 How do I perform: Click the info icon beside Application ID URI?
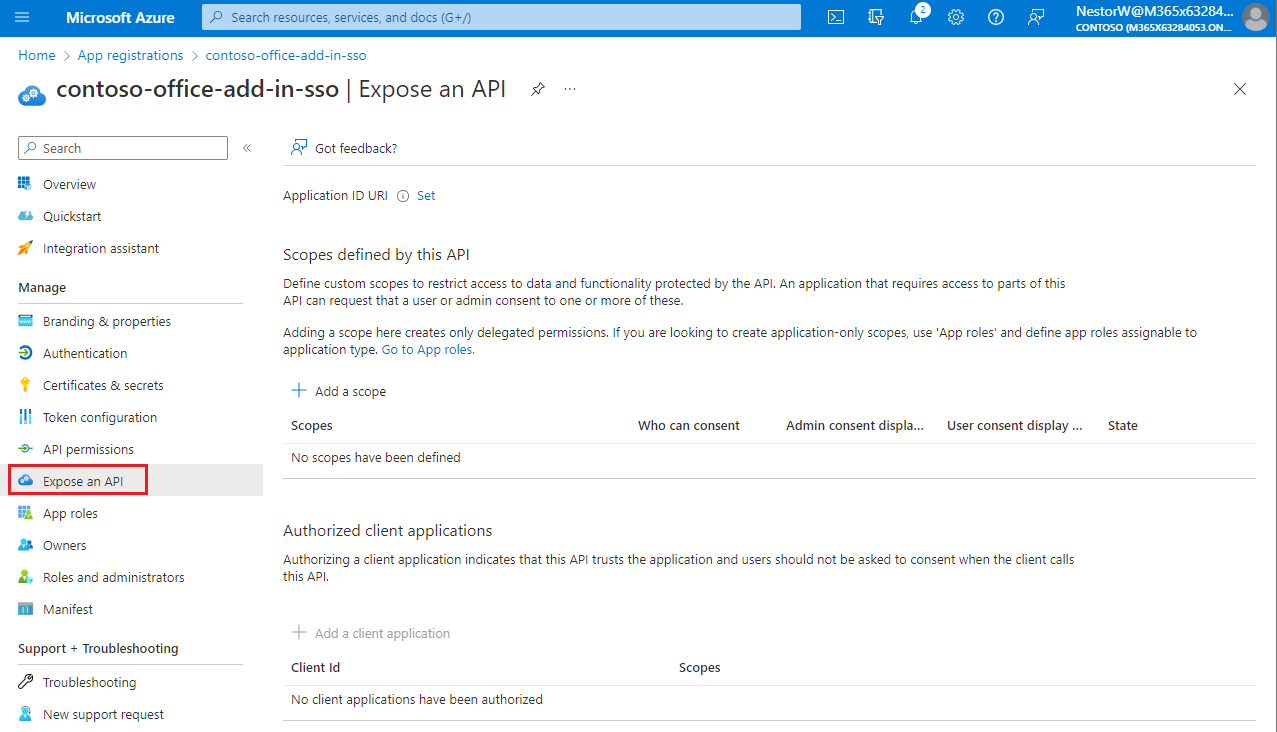[401, 195]
